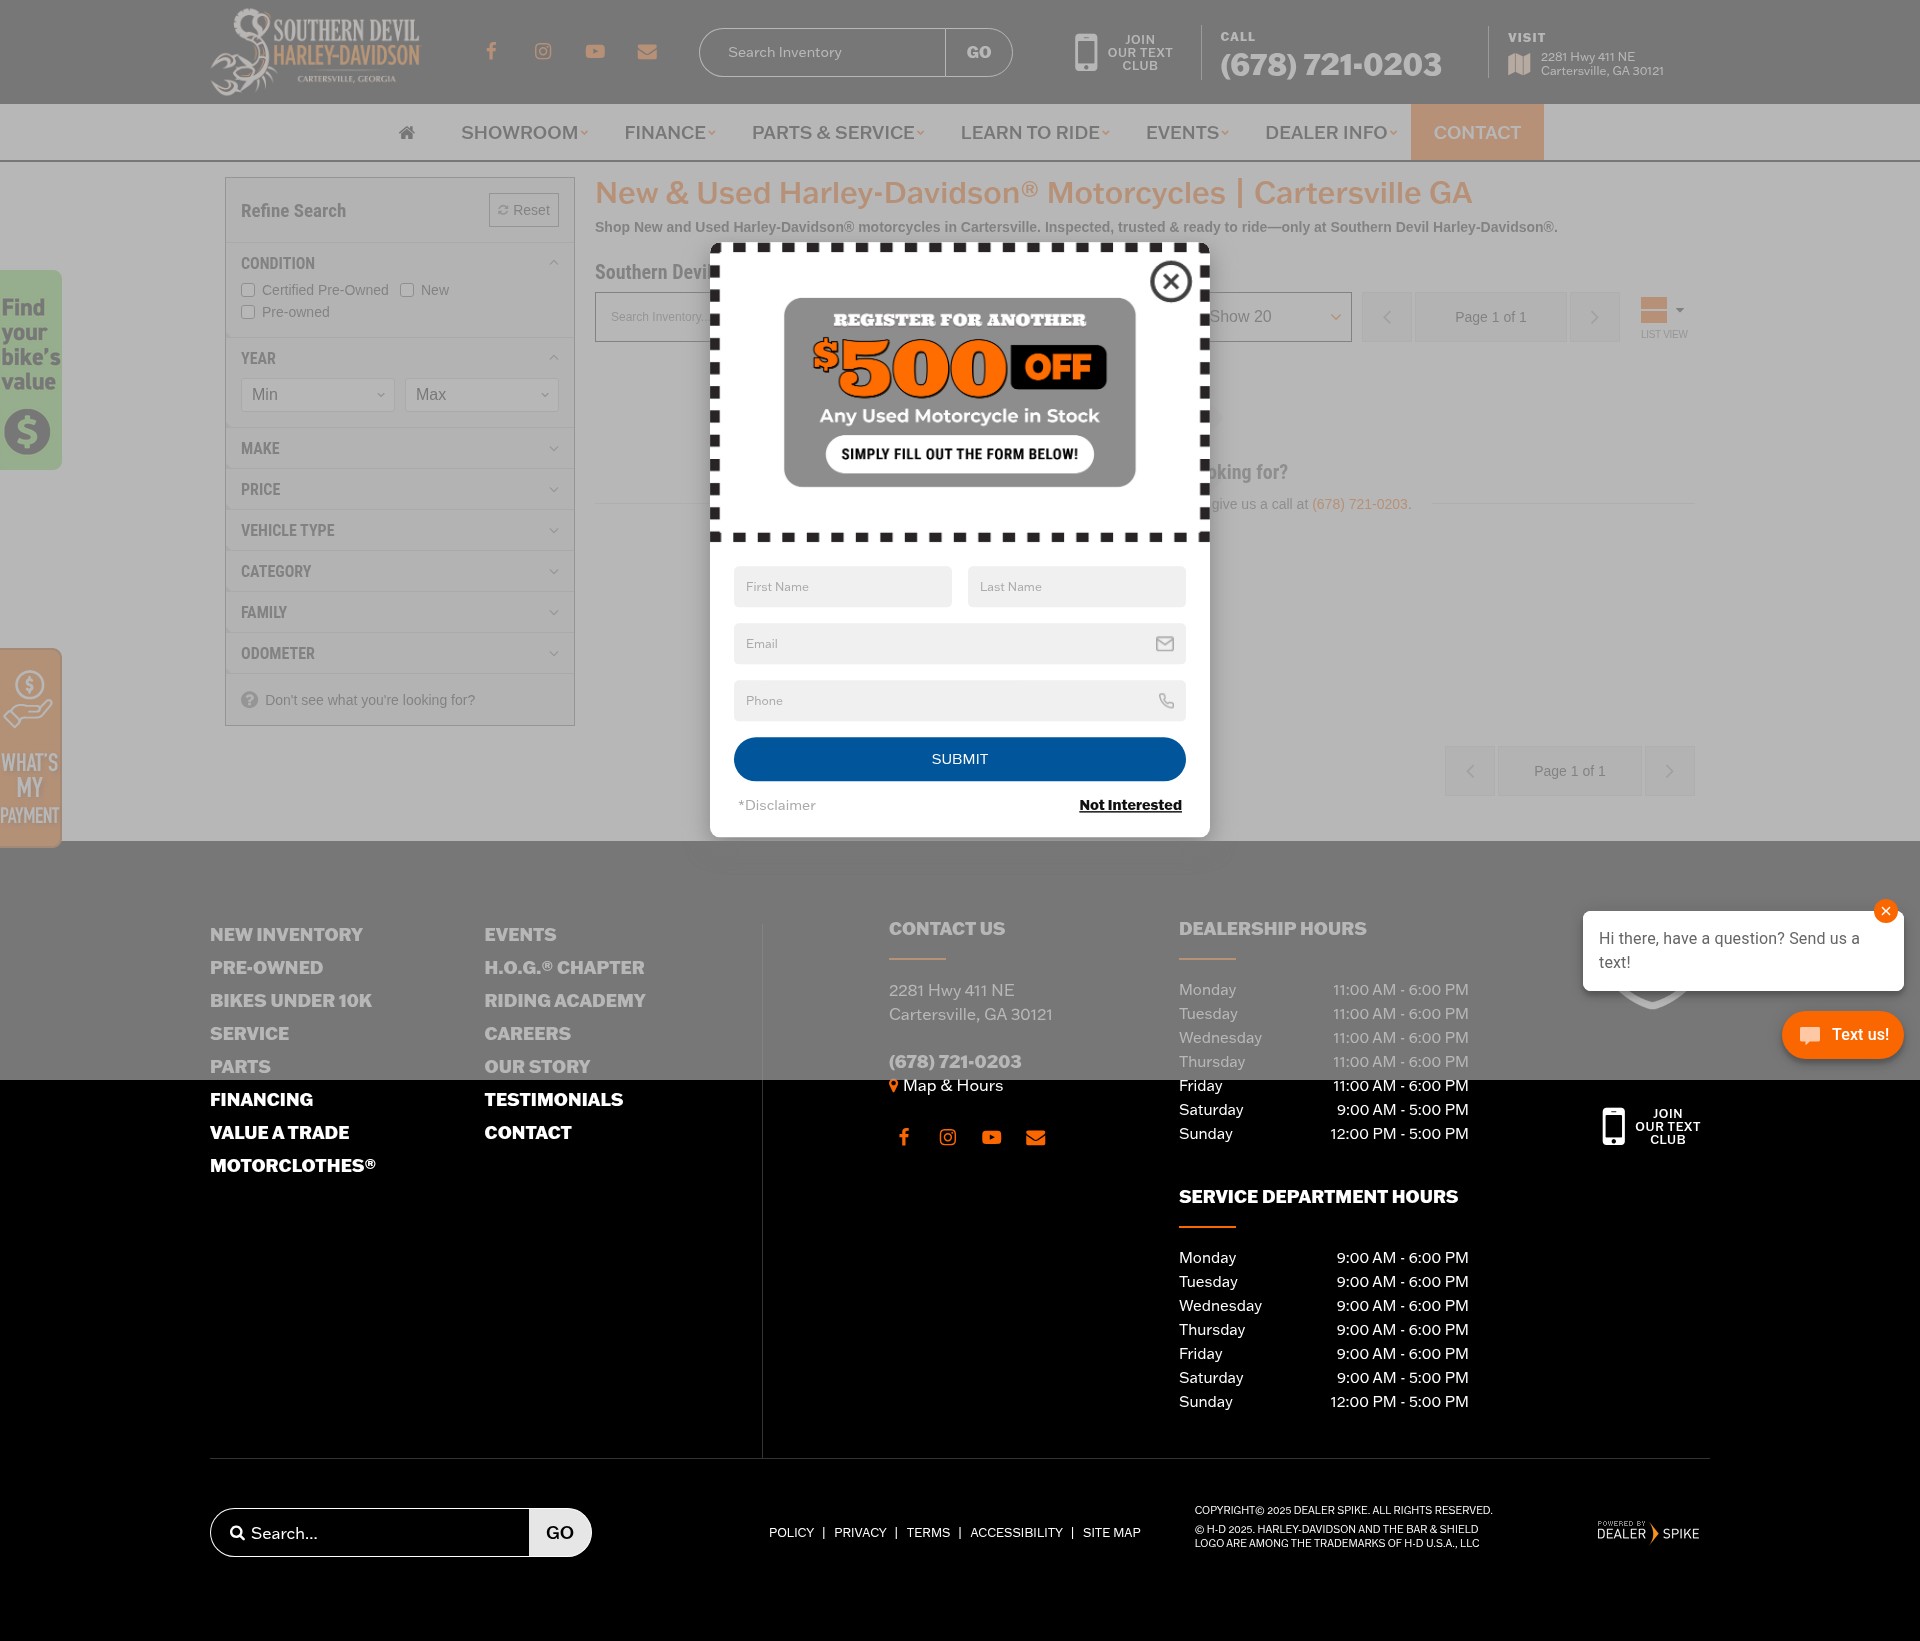Open Testimonials footer link

point(554,1099)
